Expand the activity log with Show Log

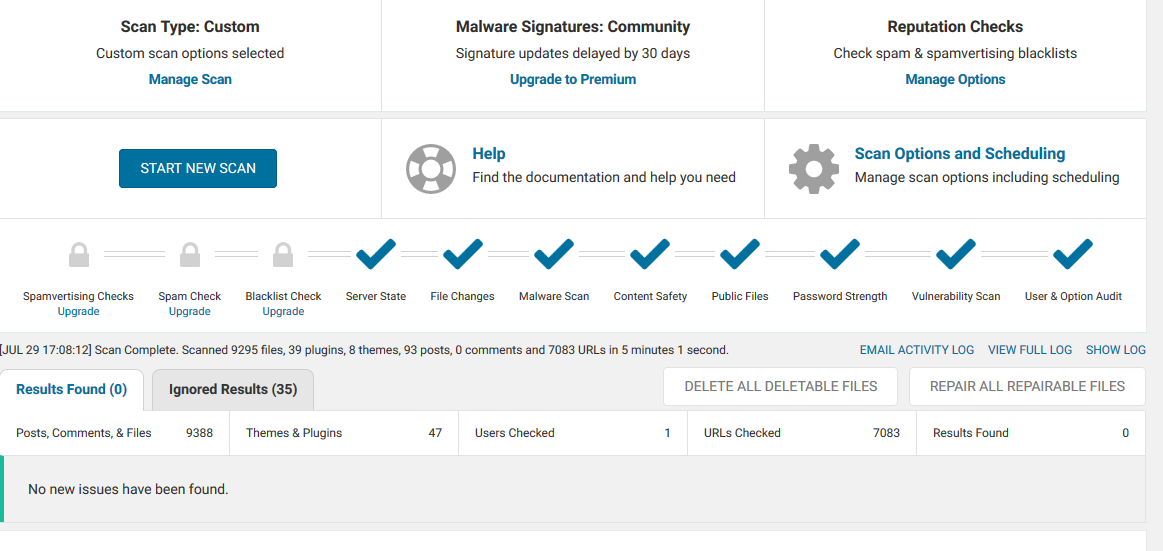pyautogui.click(x=1116, y=350)
